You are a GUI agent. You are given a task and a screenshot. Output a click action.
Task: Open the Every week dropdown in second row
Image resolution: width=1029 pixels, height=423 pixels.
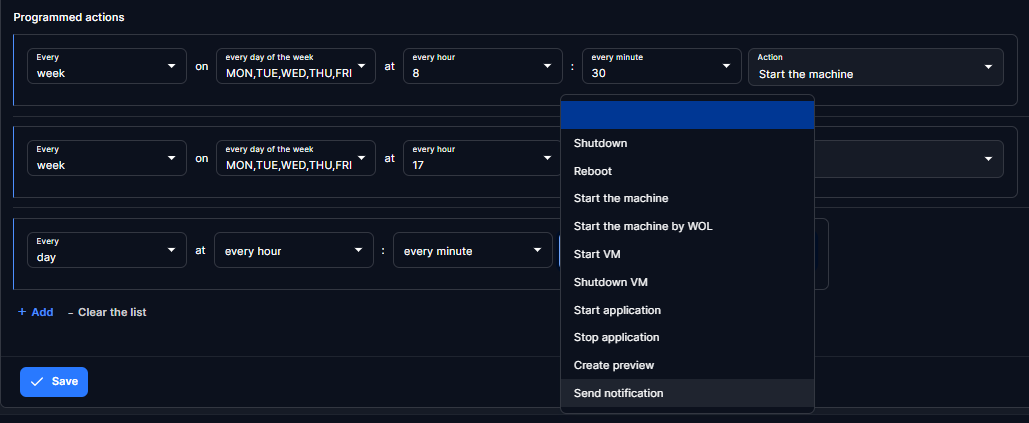pyautogui.click(x=107, y=158)
